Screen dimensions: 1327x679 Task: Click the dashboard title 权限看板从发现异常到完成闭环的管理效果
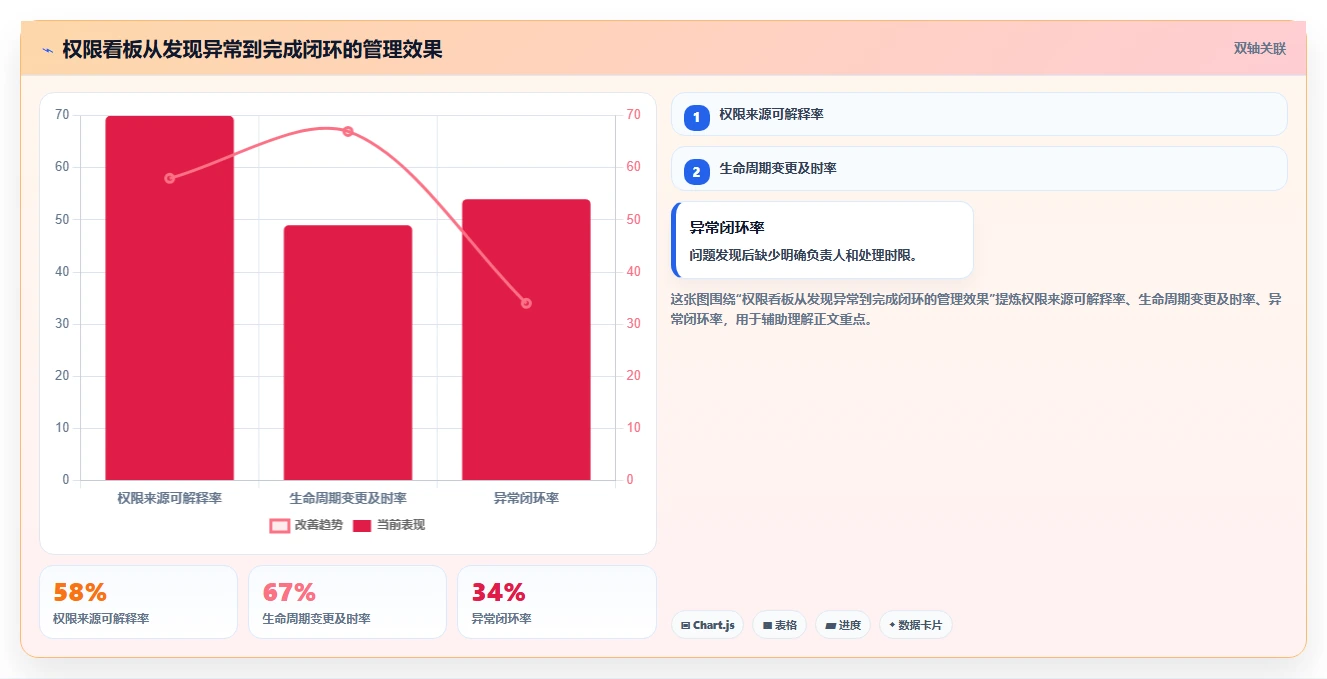(252, 50)
